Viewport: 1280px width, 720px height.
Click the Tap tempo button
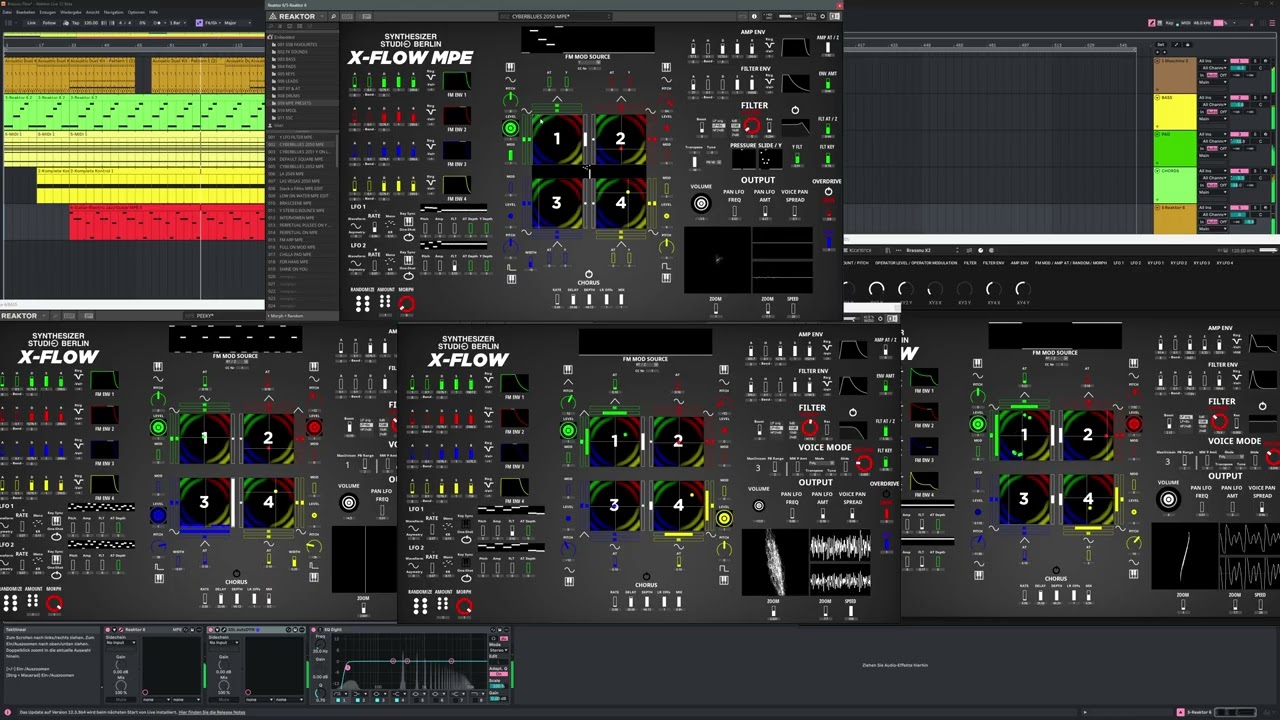point(75,23)
